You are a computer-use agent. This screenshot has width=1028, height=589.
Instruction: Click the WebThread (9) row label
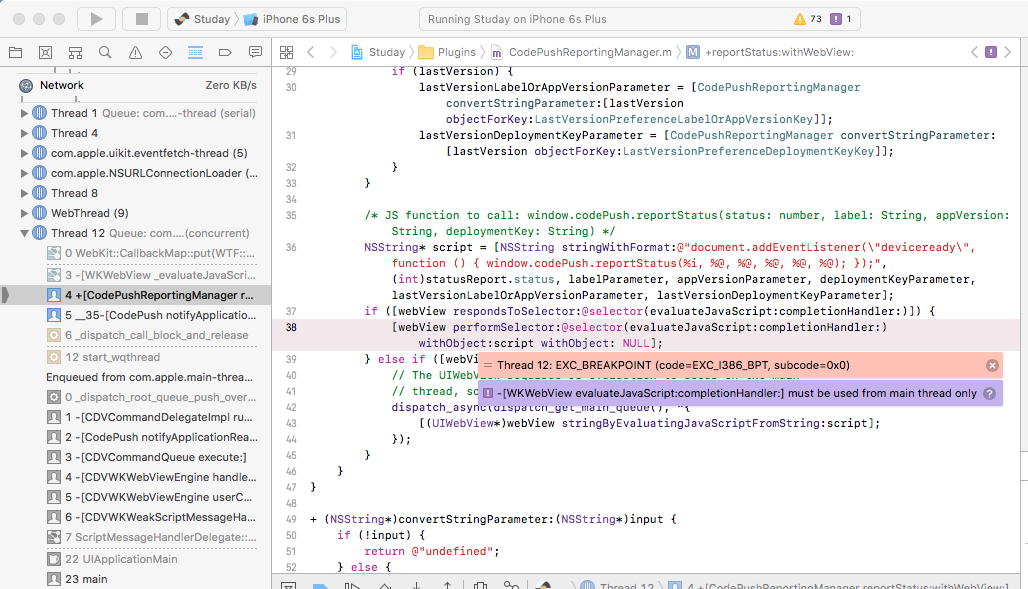click(x=90, y=213)
